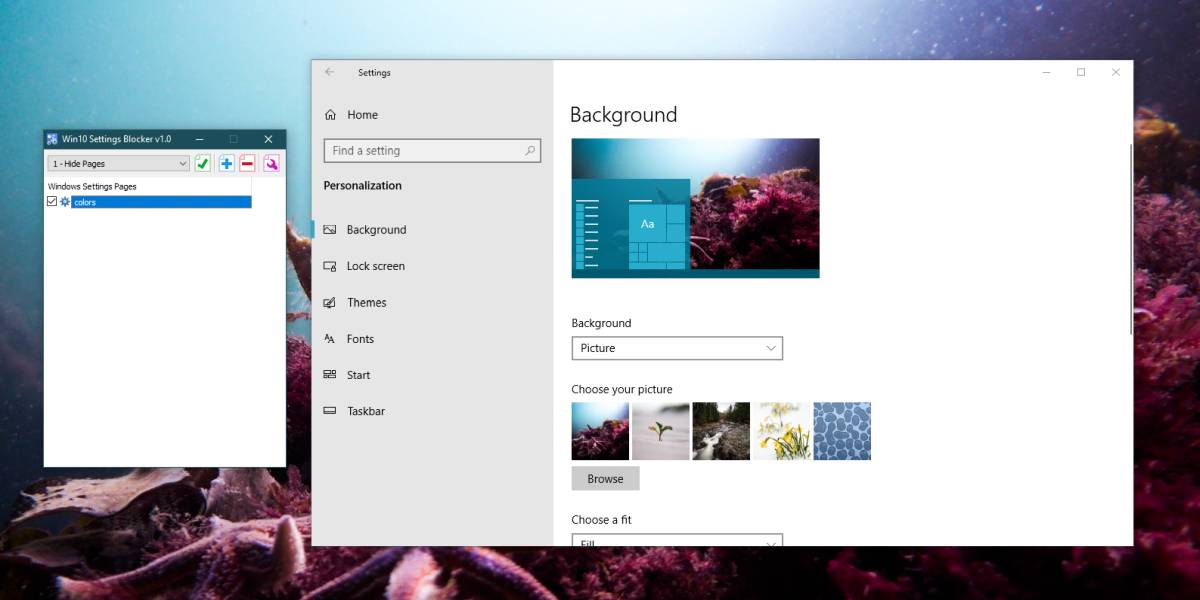Click the Settings window vertical scrollbar

pos(1131,240)
